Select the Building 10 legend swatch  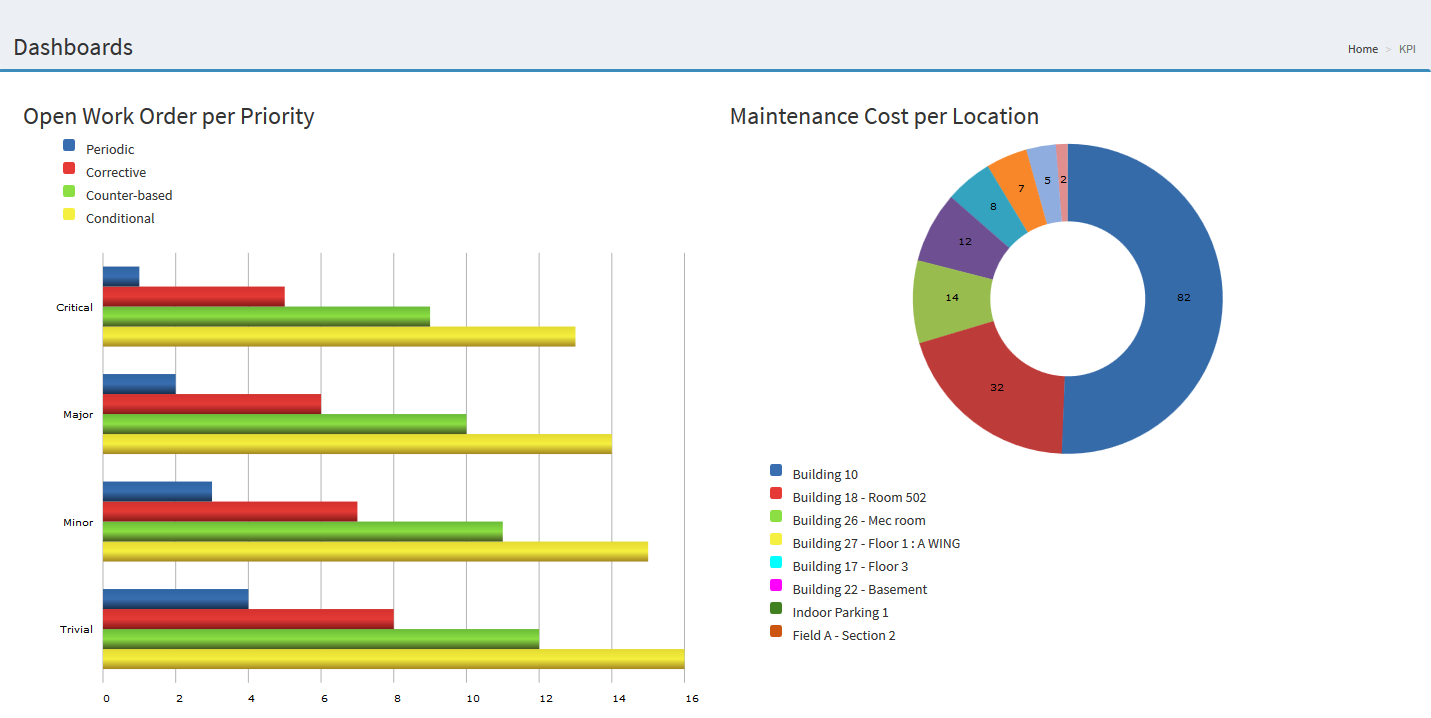pyautogui.click(x=776, y=471)
